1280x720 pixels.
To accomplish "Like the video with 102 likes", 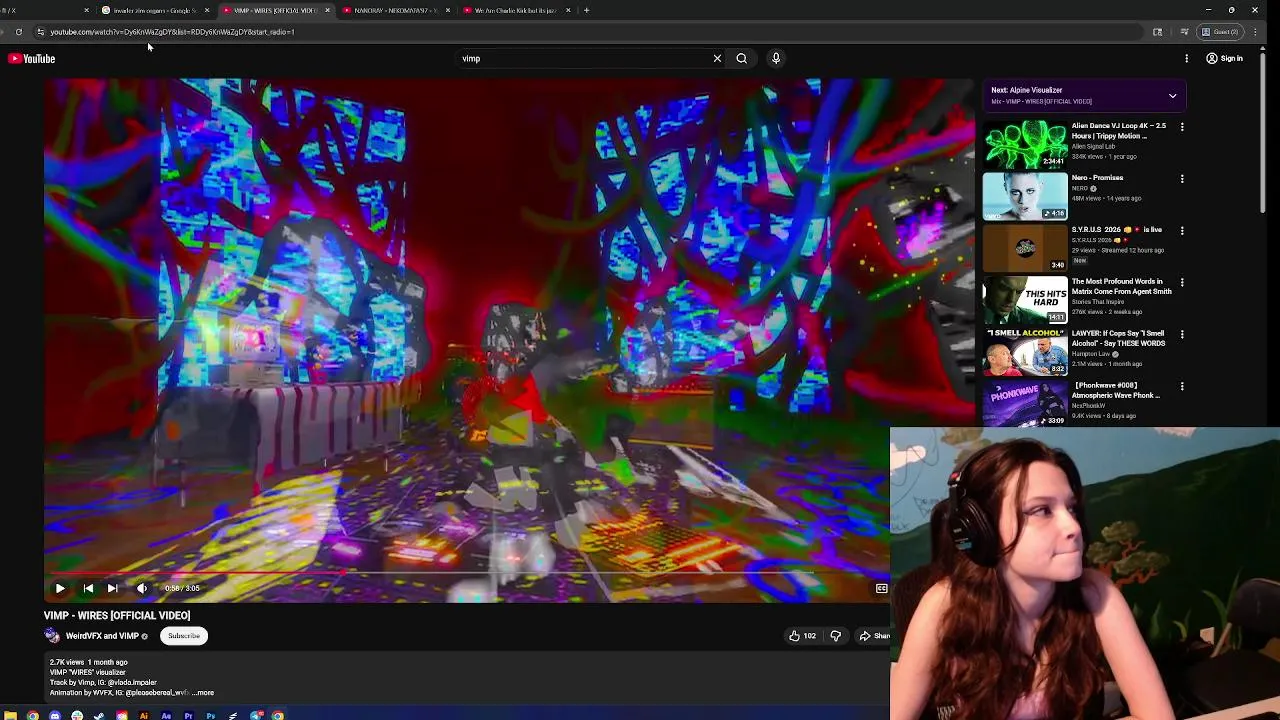I will point(802,636).
